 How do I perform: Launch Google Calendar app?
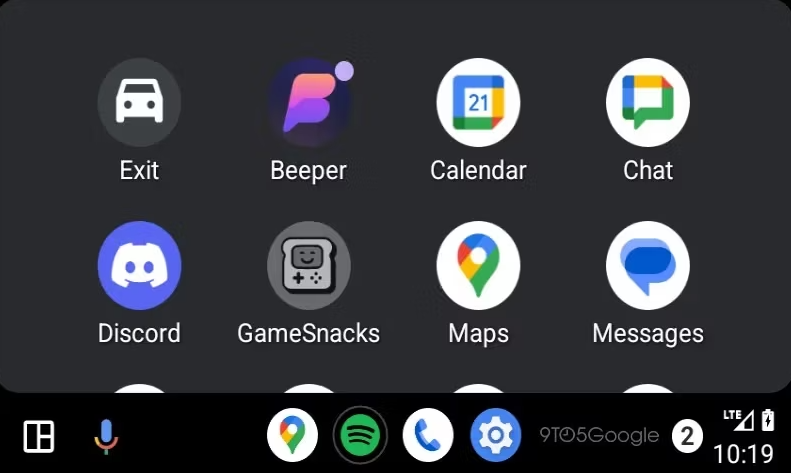[x=478, y=102]
